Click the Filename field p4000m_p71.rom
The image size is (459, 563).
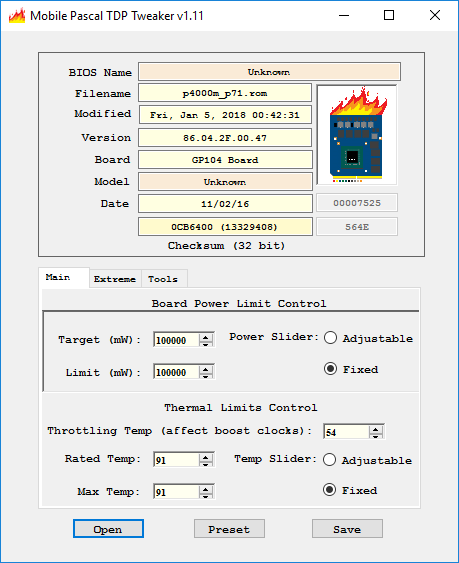coord(225,93)
